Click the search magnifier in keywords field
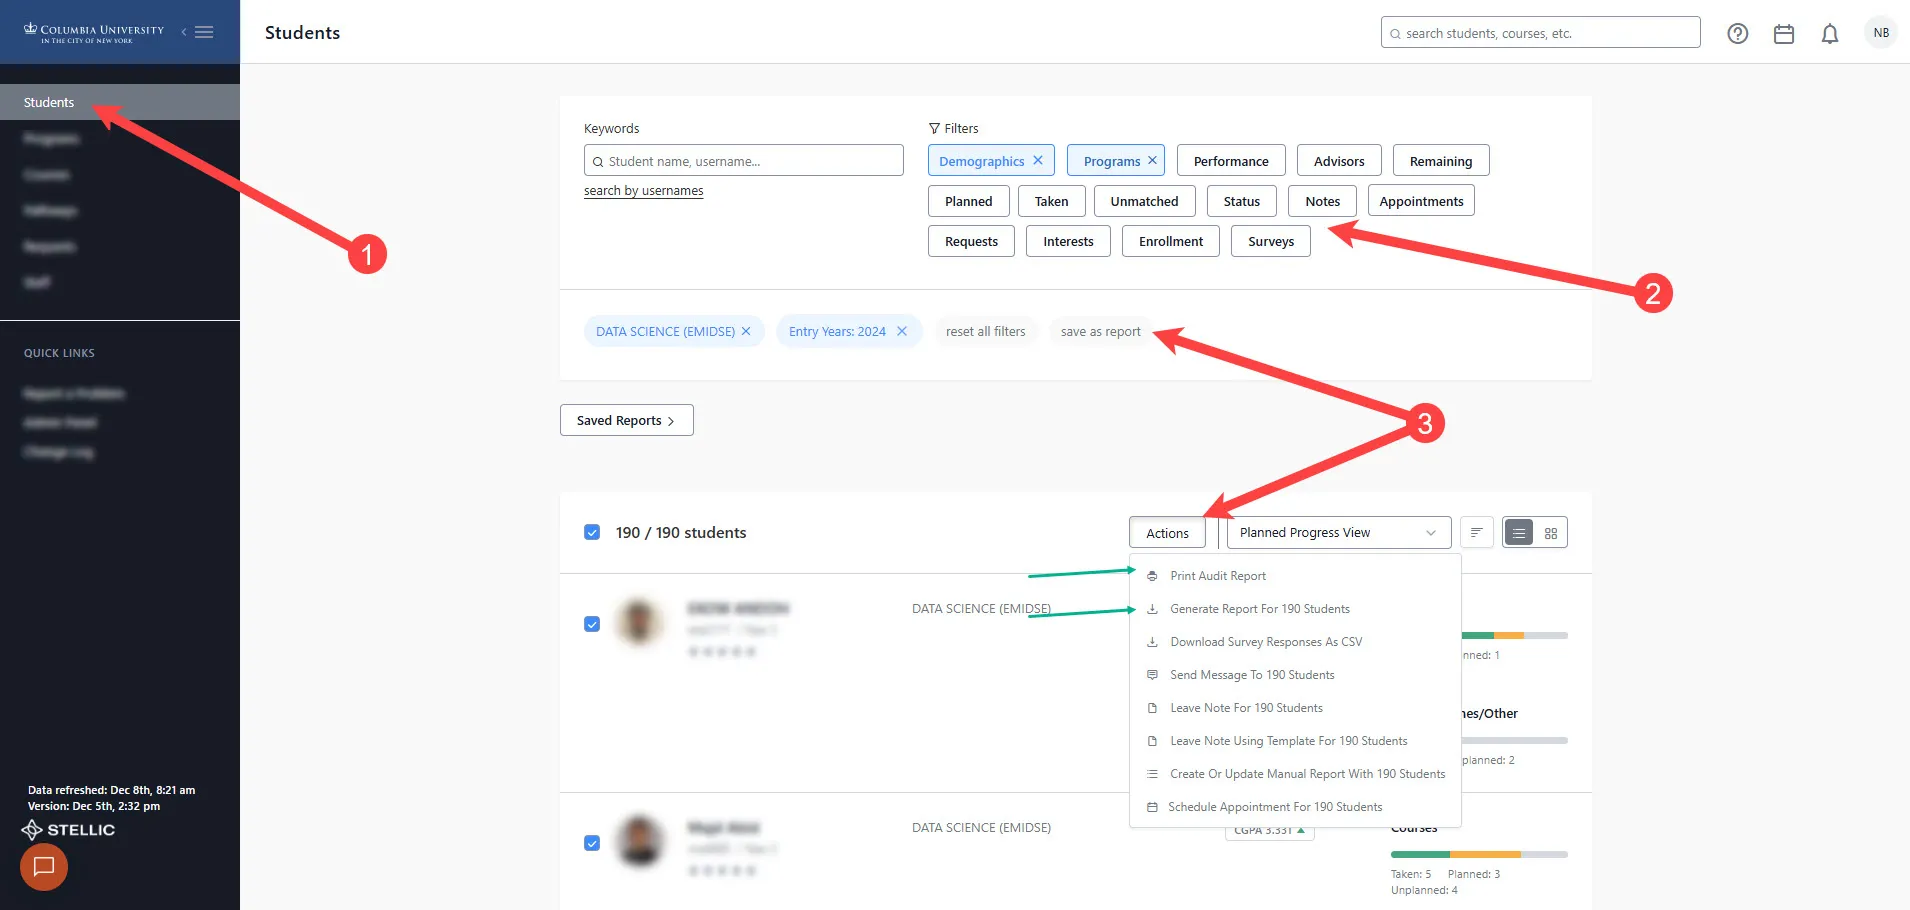Viewport: 1910px width, 910px height. (598, 161)
